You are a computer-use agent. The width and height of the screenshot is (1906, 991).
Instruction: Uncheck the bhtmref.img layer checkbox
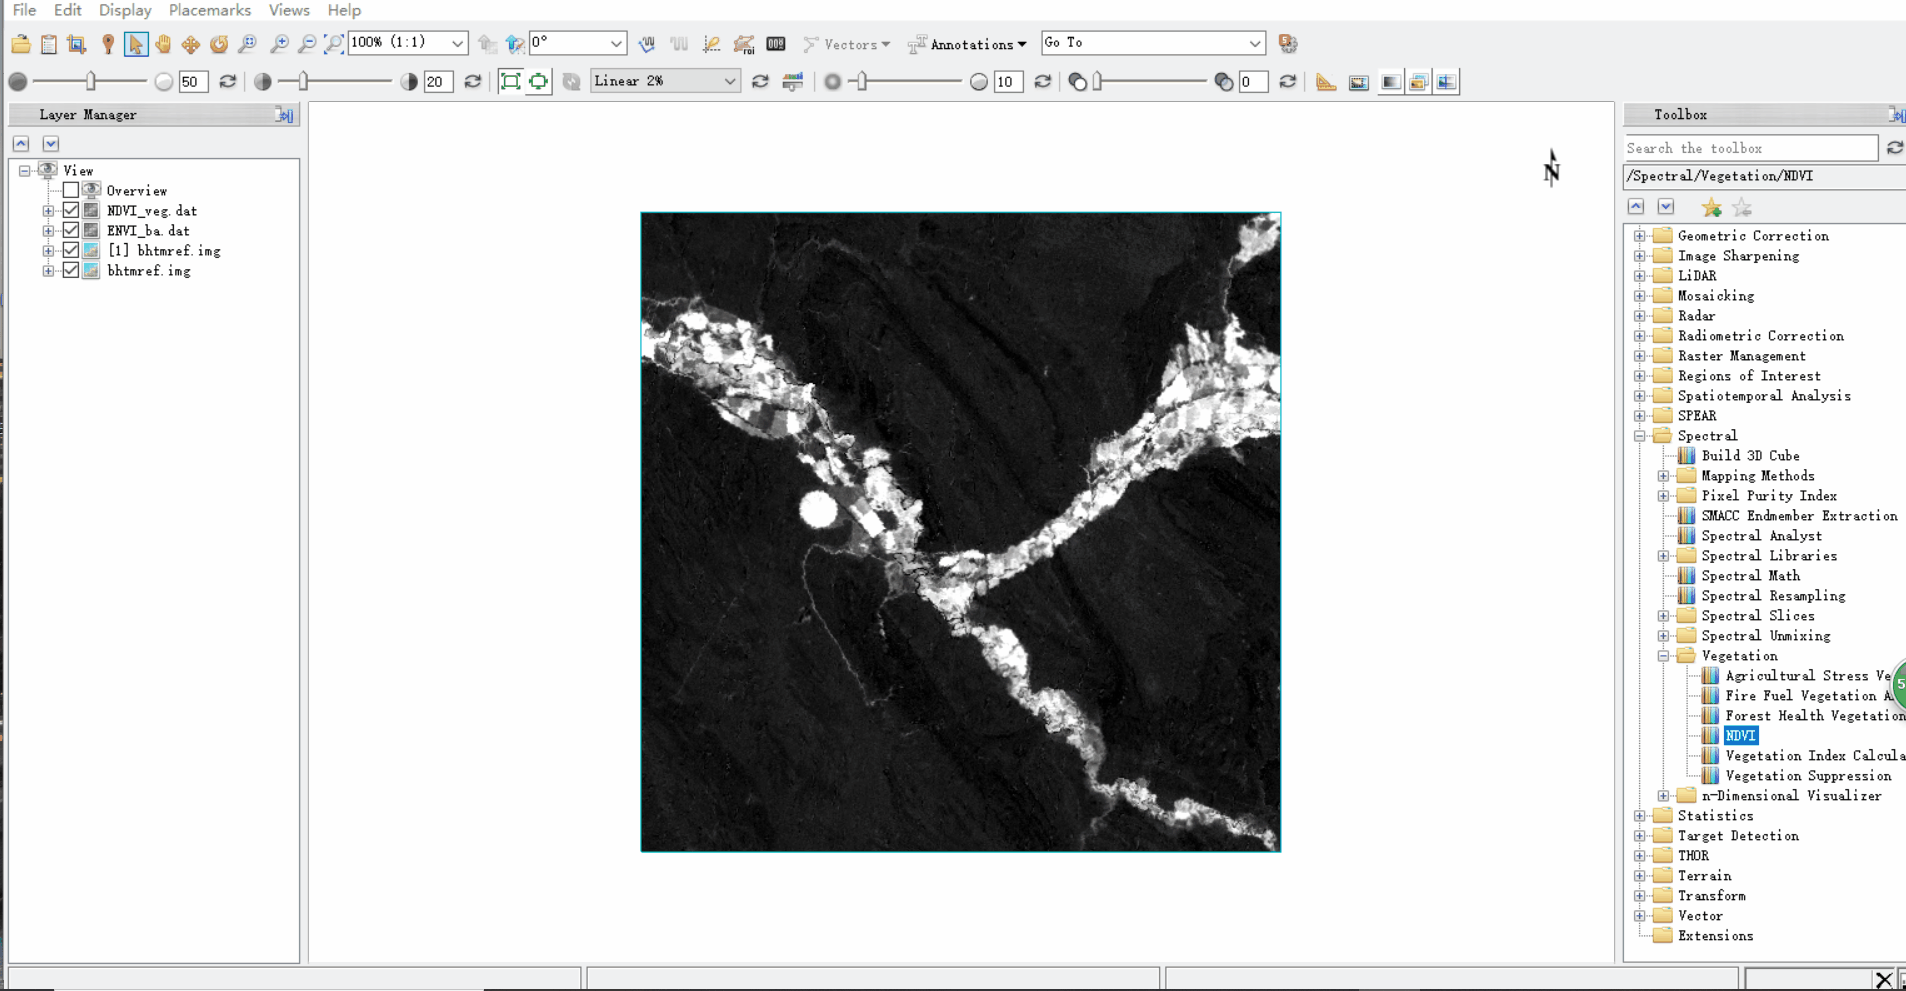[x=71, y=270]
